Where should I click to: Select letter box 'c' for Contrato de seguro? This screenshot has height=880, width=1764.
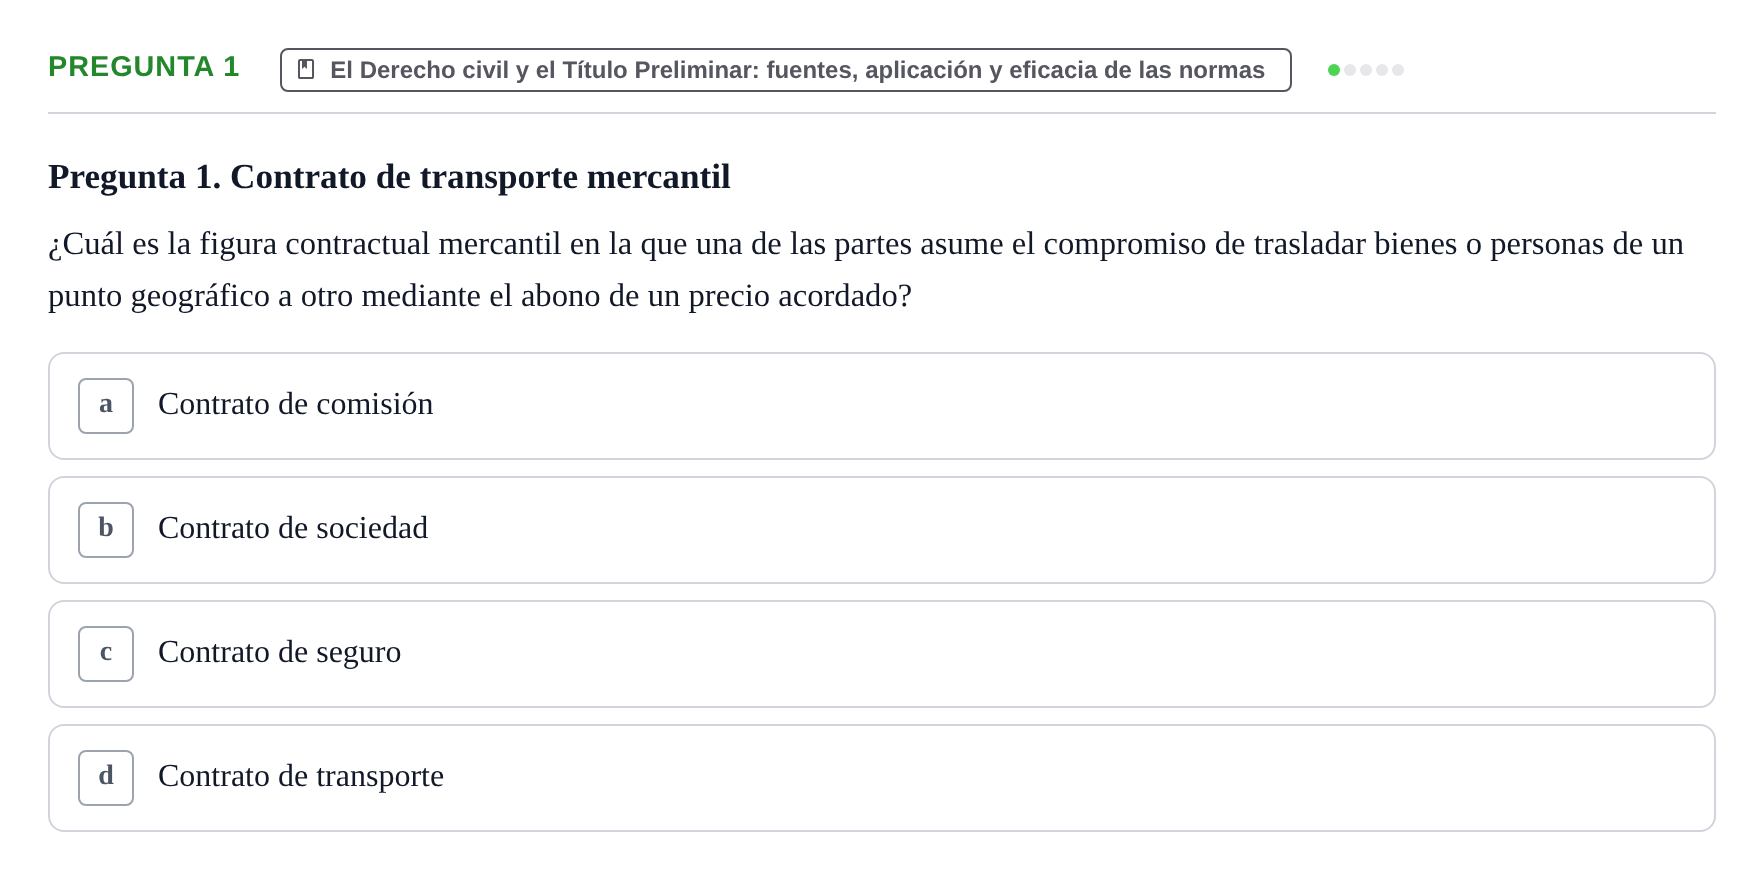[106, 654]
